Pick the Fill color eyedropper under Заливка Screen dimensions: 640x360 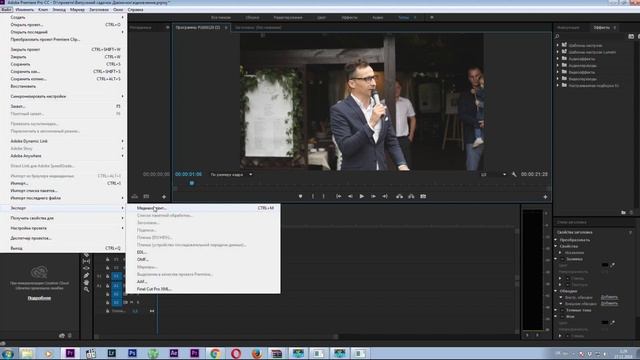click(x=613, y=265)
